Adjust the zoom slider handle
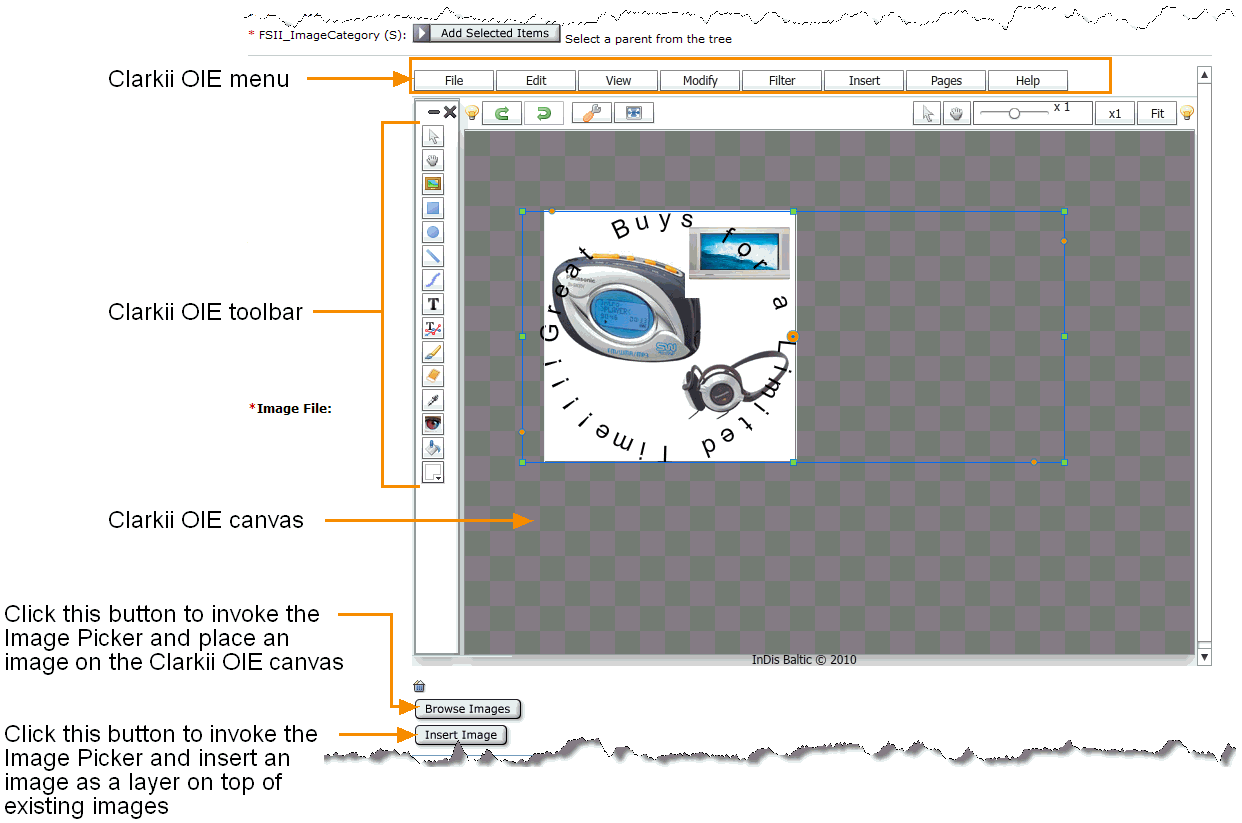The image size is (1242, 823). click(1014, 114)
